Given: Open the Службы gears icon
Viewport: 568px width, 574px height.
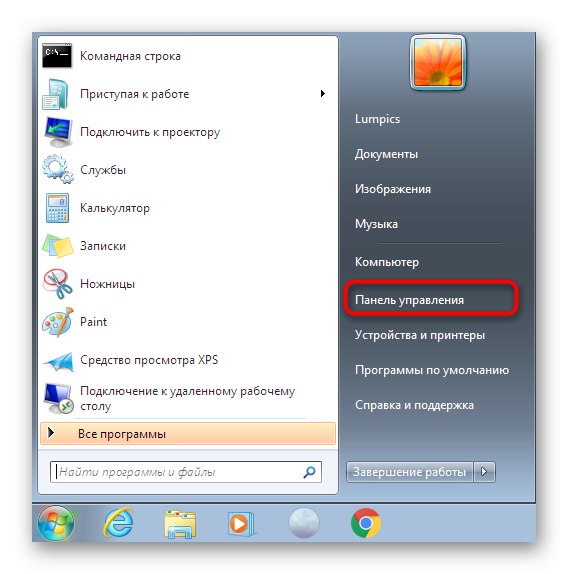Looking at the screenshot, I should [57, 169].
